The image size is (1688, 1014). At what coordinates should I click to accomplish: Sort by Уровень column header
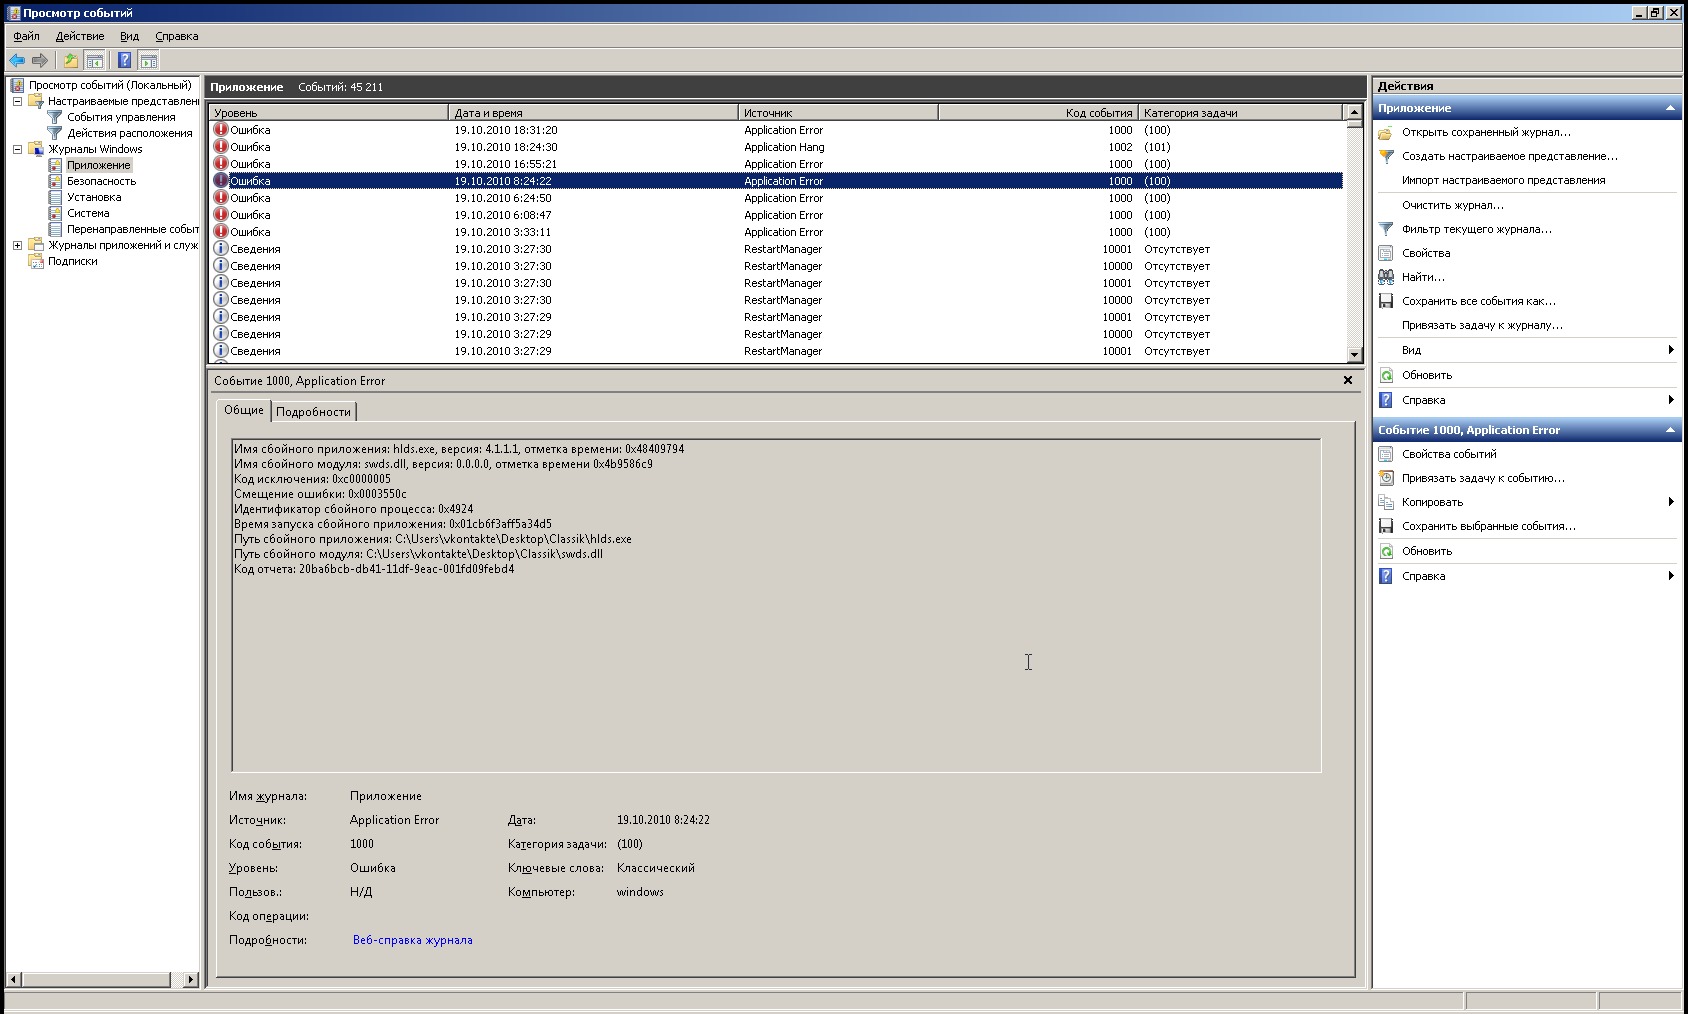click(x=329, y=113)
